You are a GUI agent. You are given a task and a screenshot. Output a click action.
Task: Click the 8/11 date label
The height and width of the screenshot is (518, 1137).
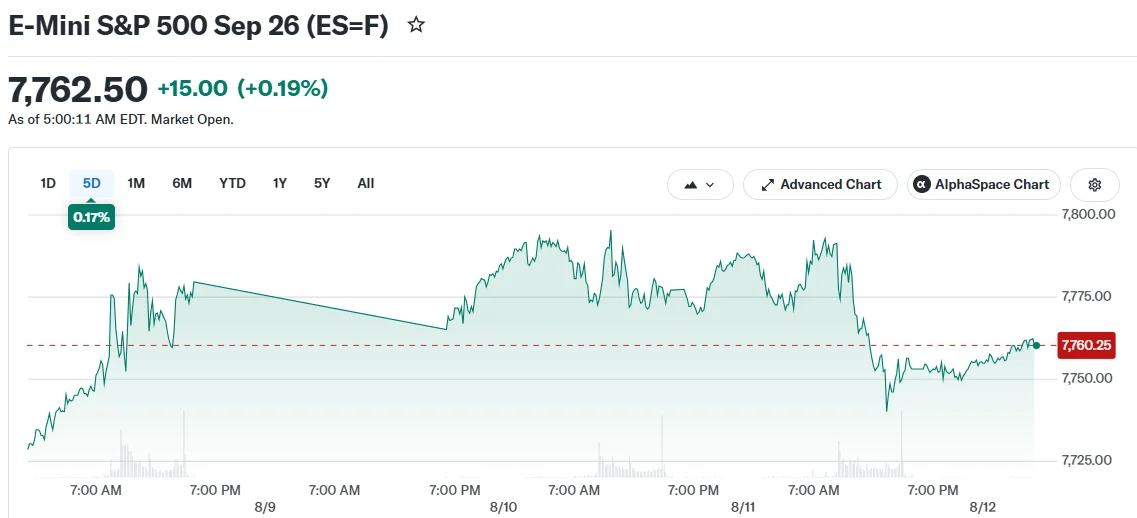point(743,507)
